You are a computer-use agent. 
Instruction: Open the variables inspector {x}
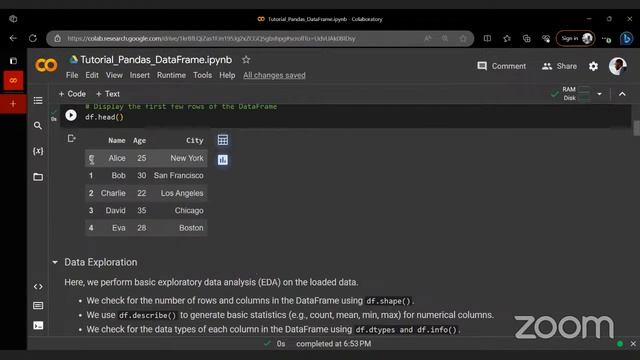click(x=38, y=151)
